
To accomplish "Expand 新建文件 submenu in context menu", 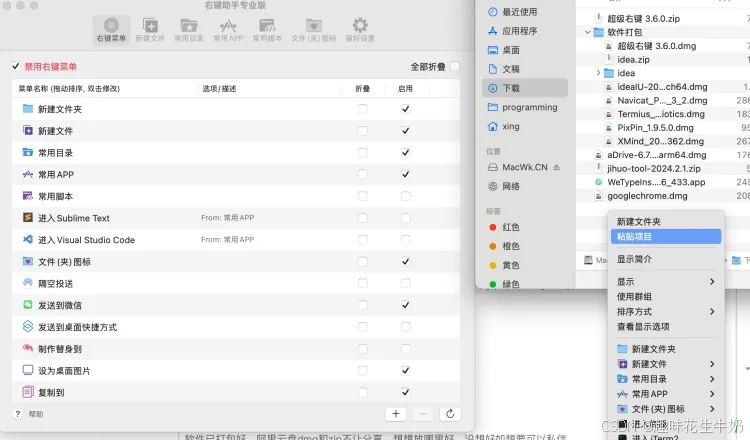I will 712,364.
